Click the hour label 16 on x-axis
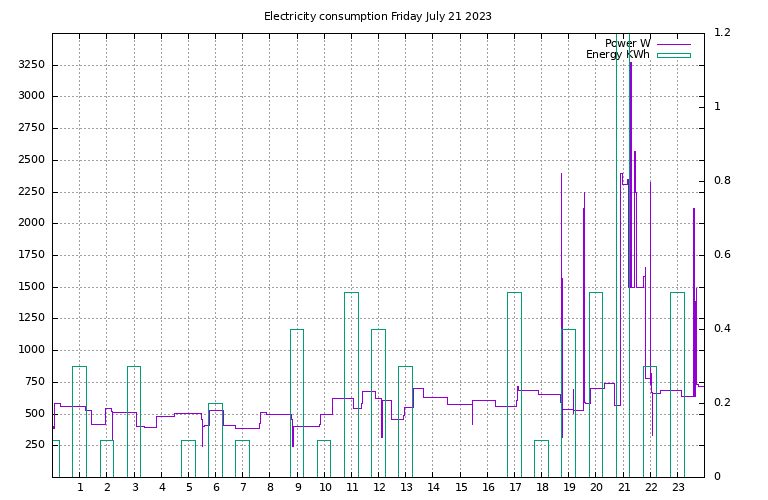Screen dimensions: 768x500 point(488,488)
